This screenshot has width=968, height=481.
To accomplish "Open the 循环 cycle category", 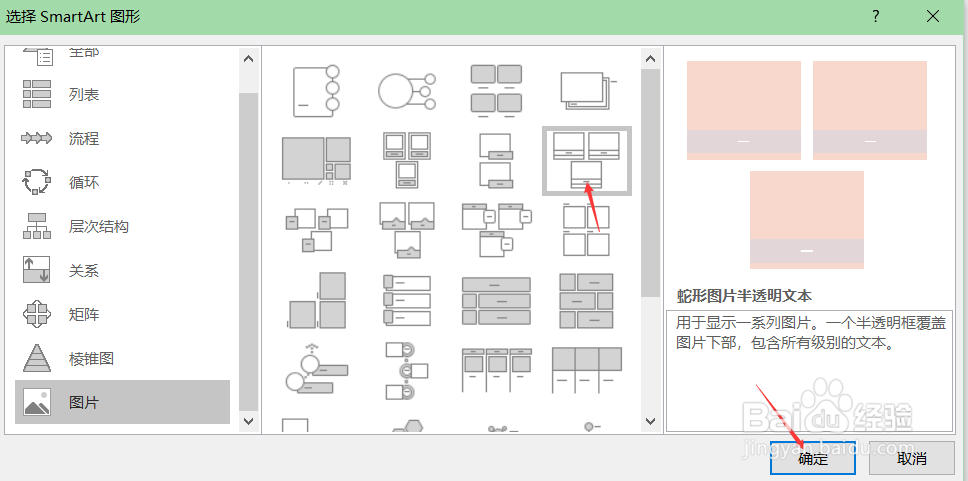I will (122, 183).
